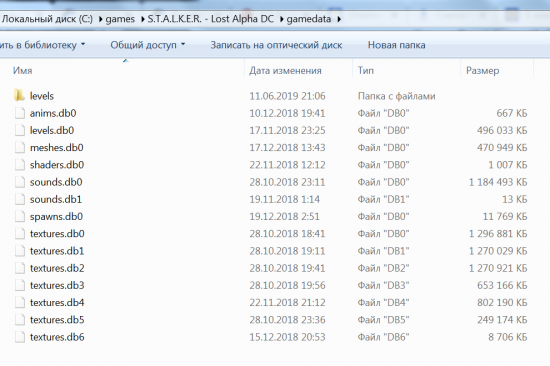Screen dimensions: 550x366
Task: Go to games folder breadcrumb
Action: (120, 19)
